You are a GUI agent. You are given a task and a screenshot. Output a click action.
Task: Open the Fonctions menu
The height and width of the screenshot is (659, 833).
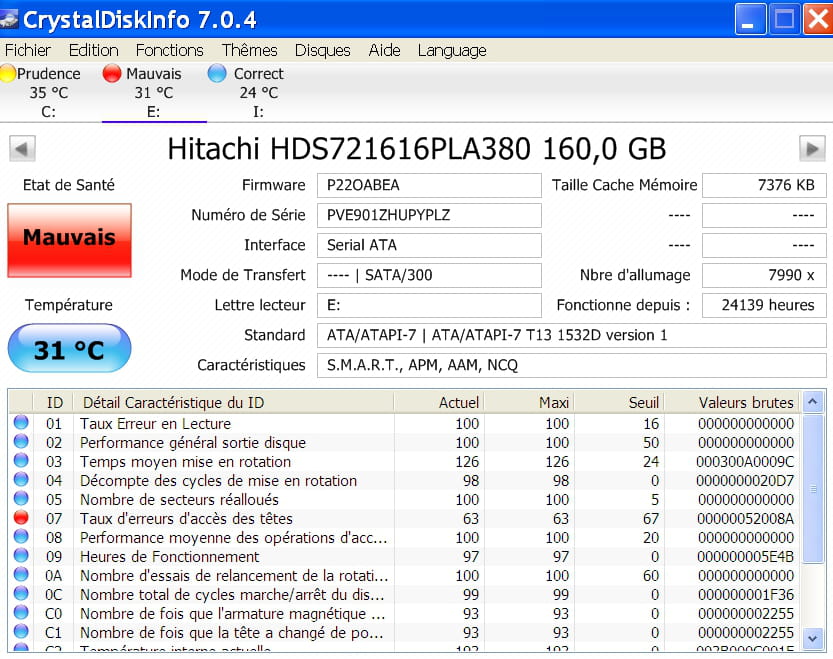click(x=169, y=50)
